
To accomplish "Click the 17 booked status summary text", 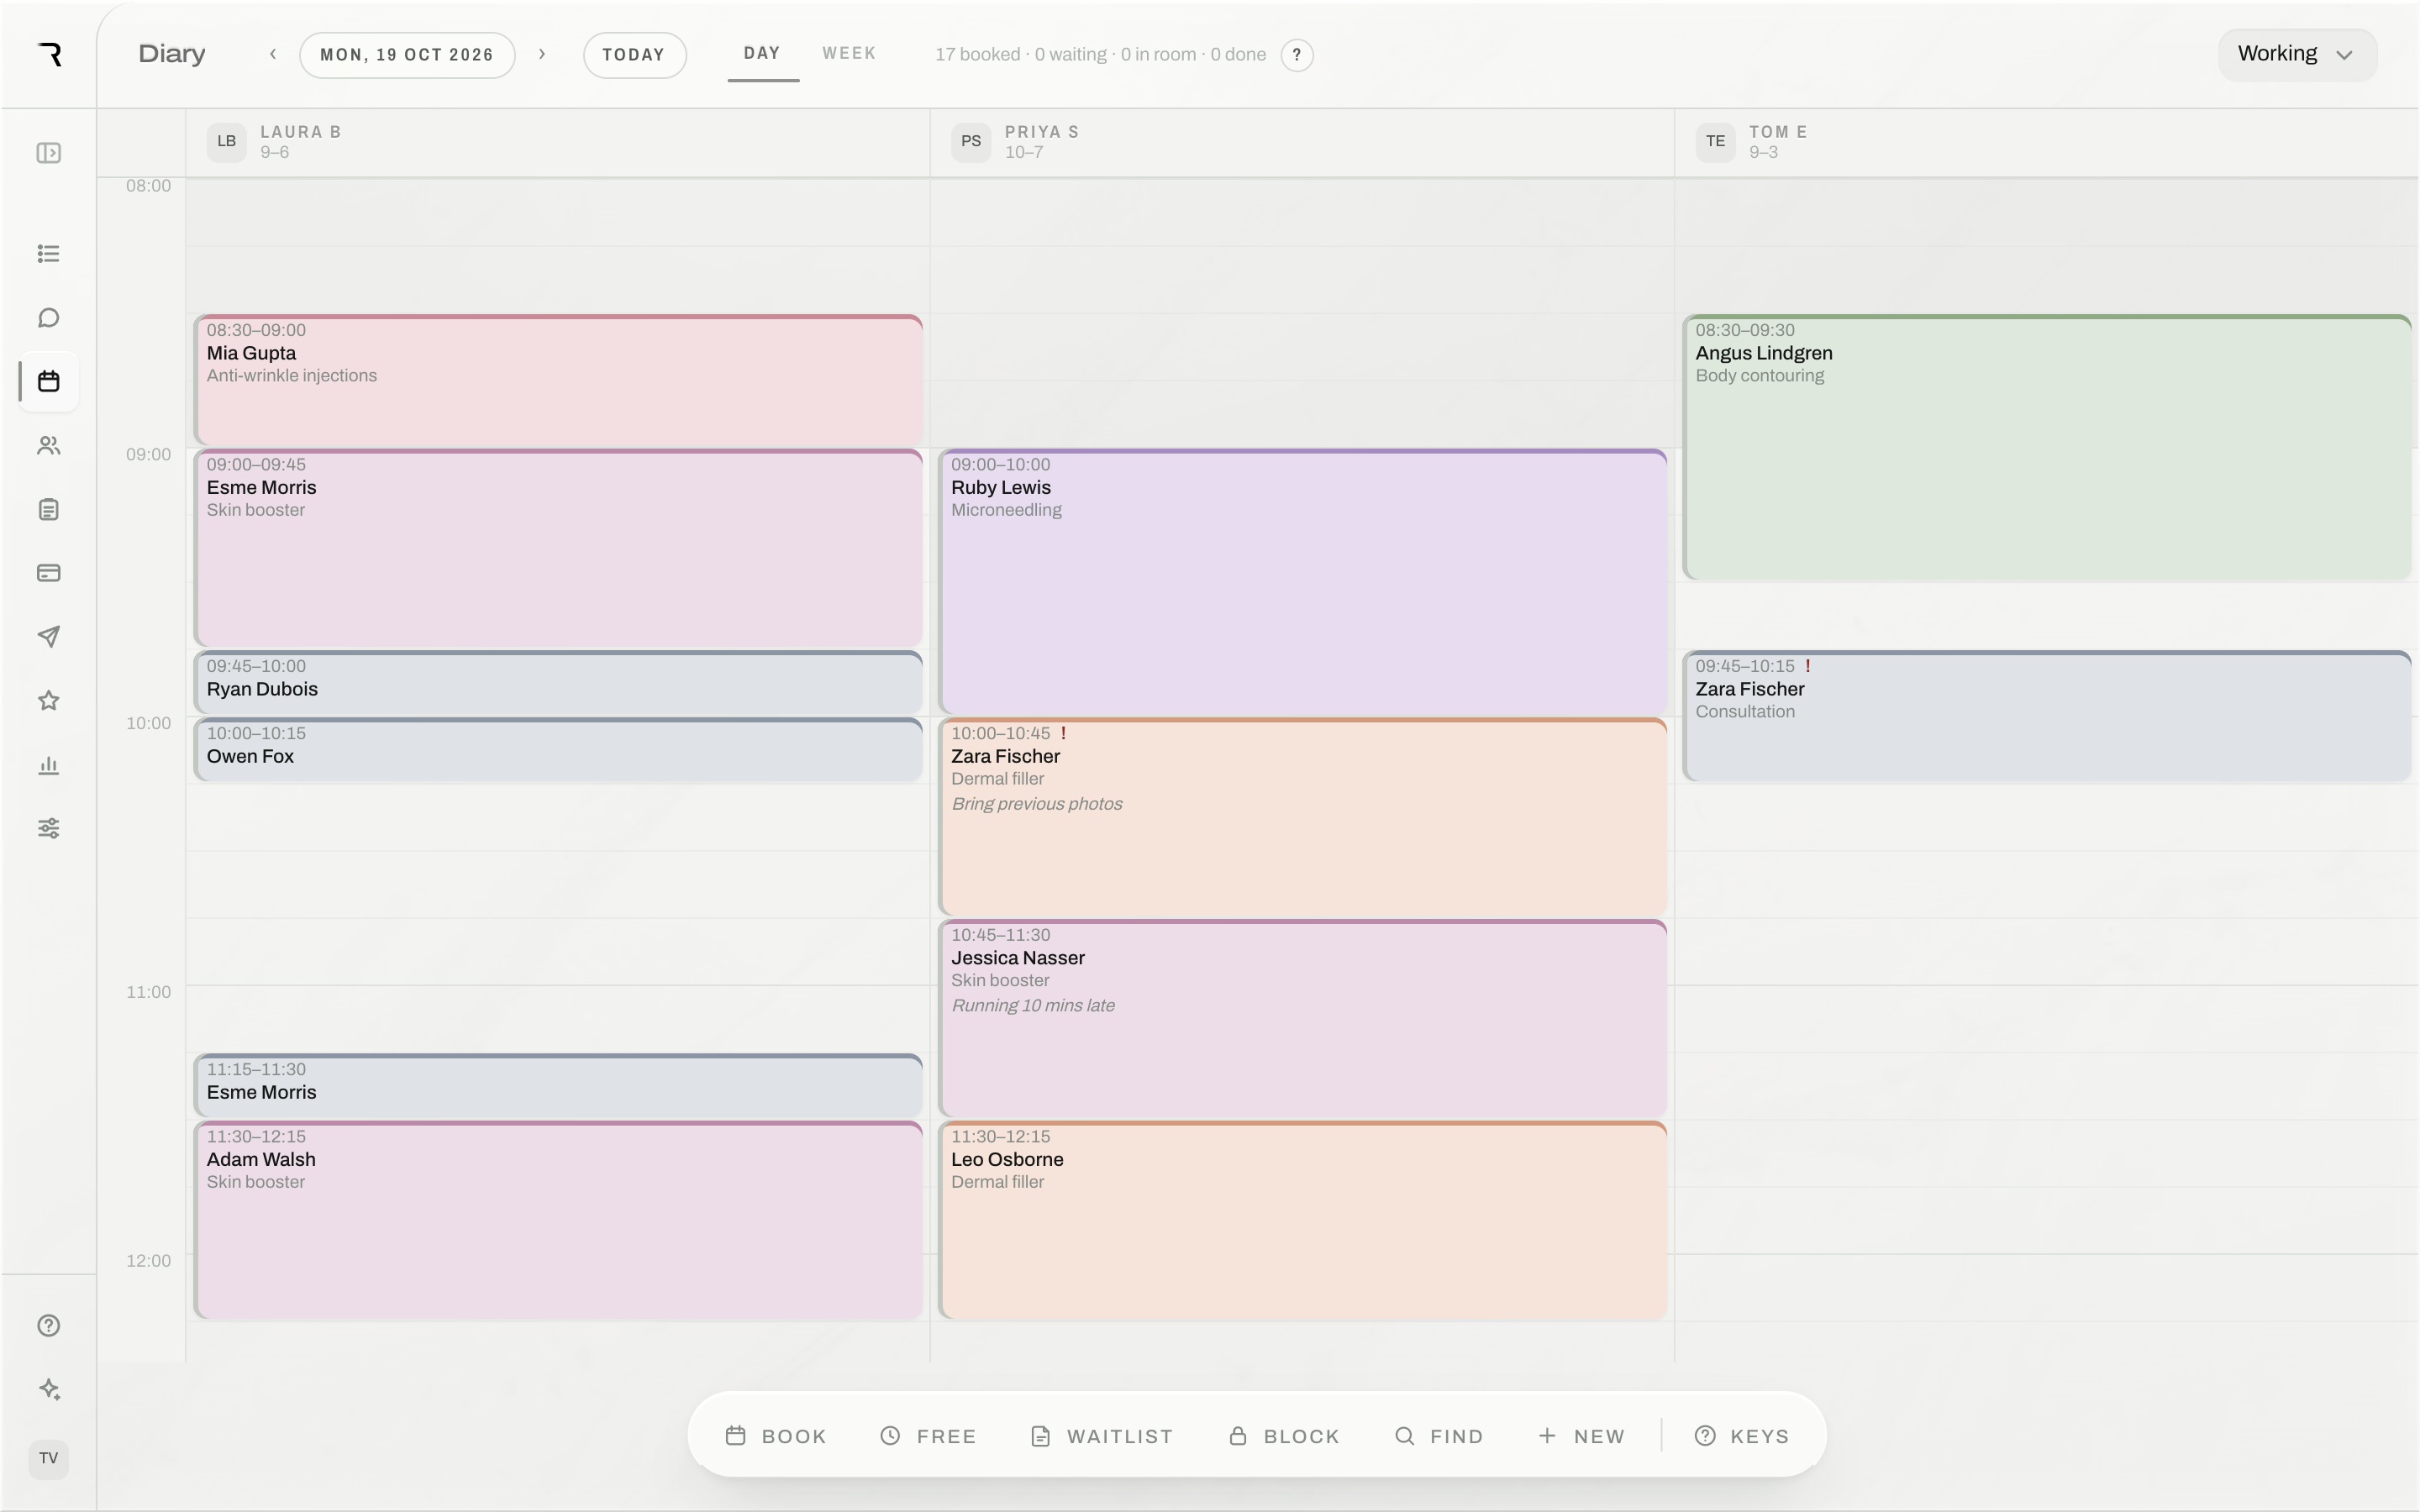I will (x=1100, y=55).
